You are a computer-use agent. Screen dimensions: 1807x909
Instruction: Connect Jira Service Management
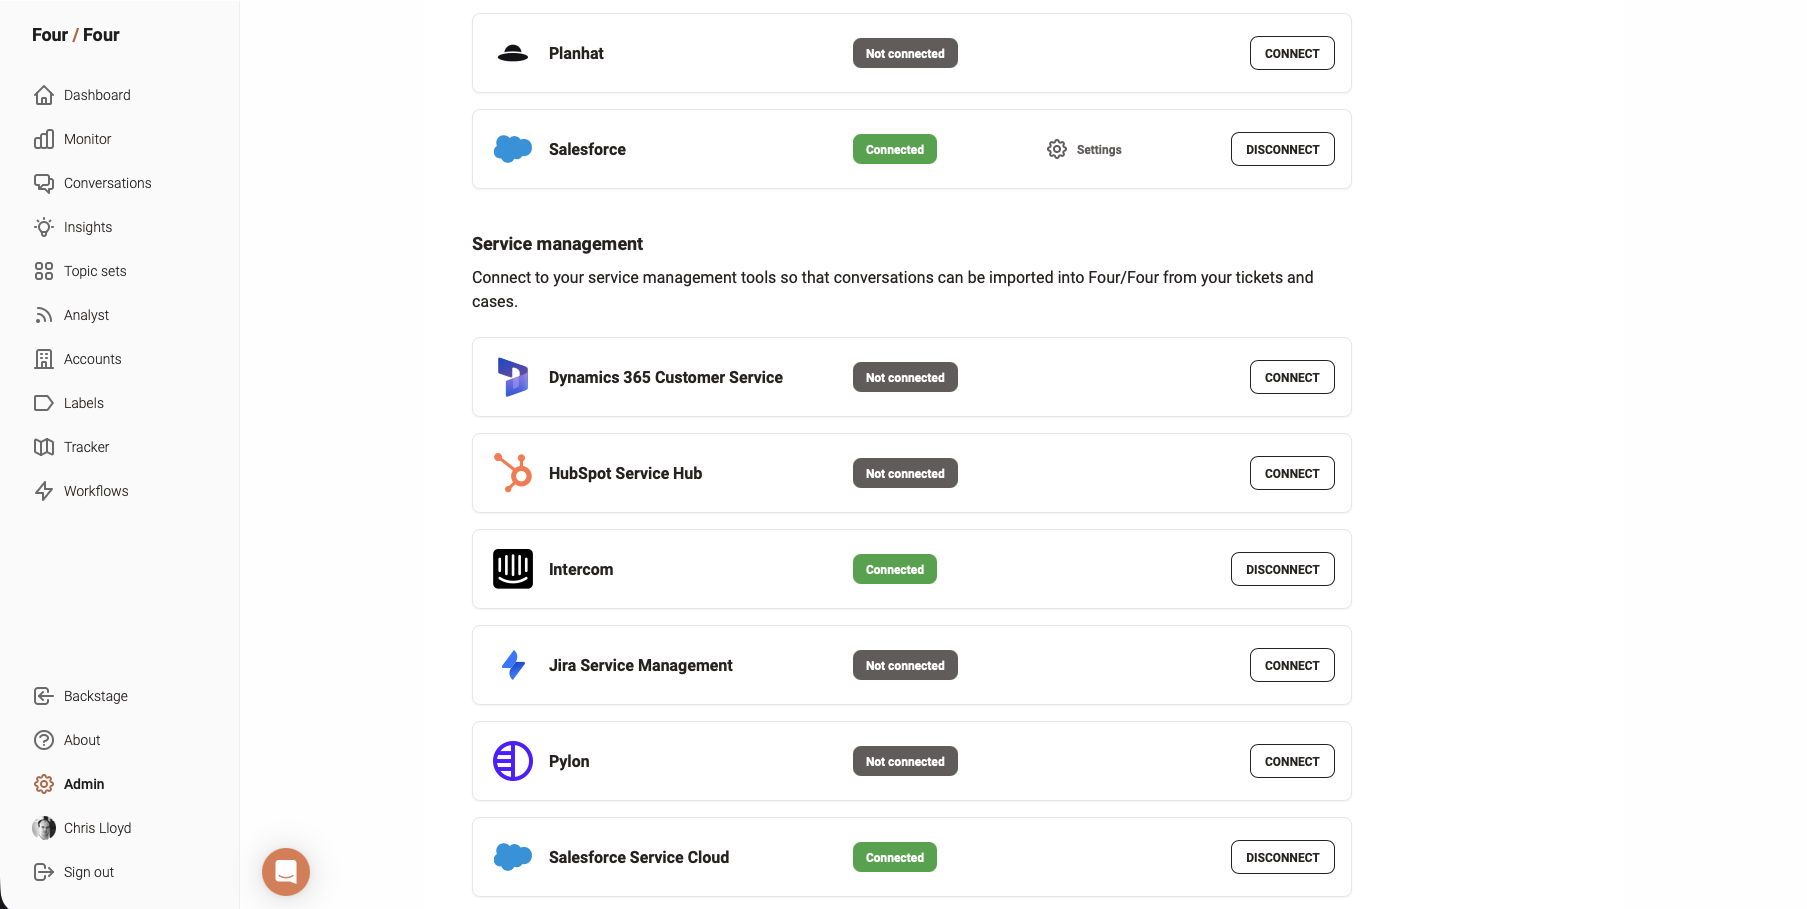(x=1291, y=665)
